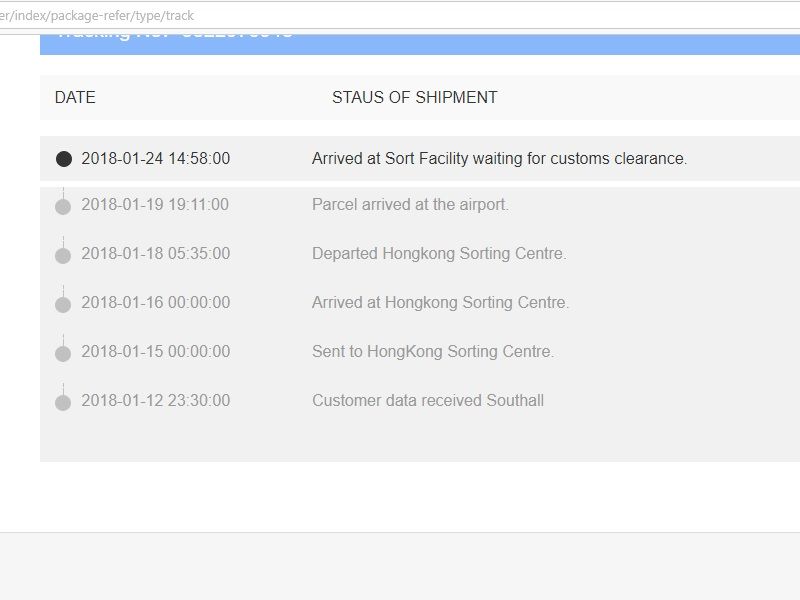Screen dimensions: 800x600
Task: Click the dark dot for the 2018-01-24 entry
Action: coord(63,159)
